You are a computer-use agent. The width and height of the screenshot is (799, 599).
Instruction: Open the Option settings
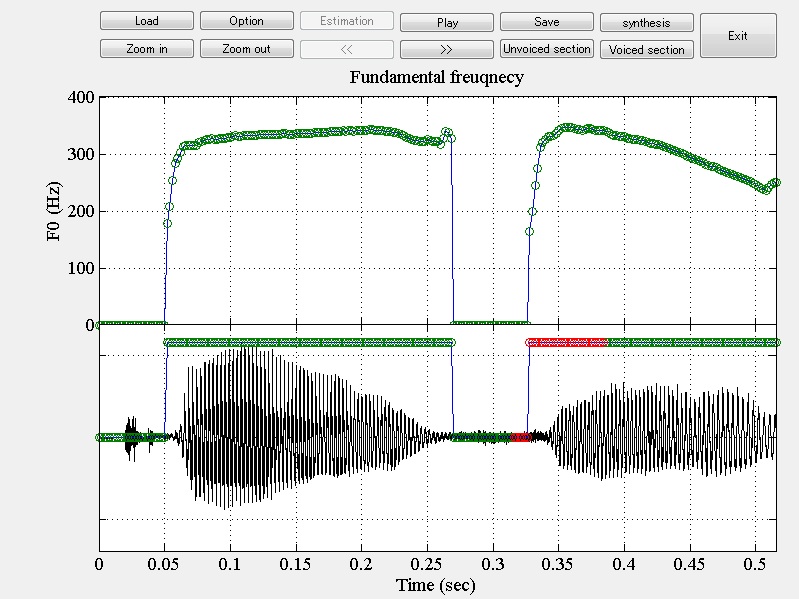[x=247, y=21]
